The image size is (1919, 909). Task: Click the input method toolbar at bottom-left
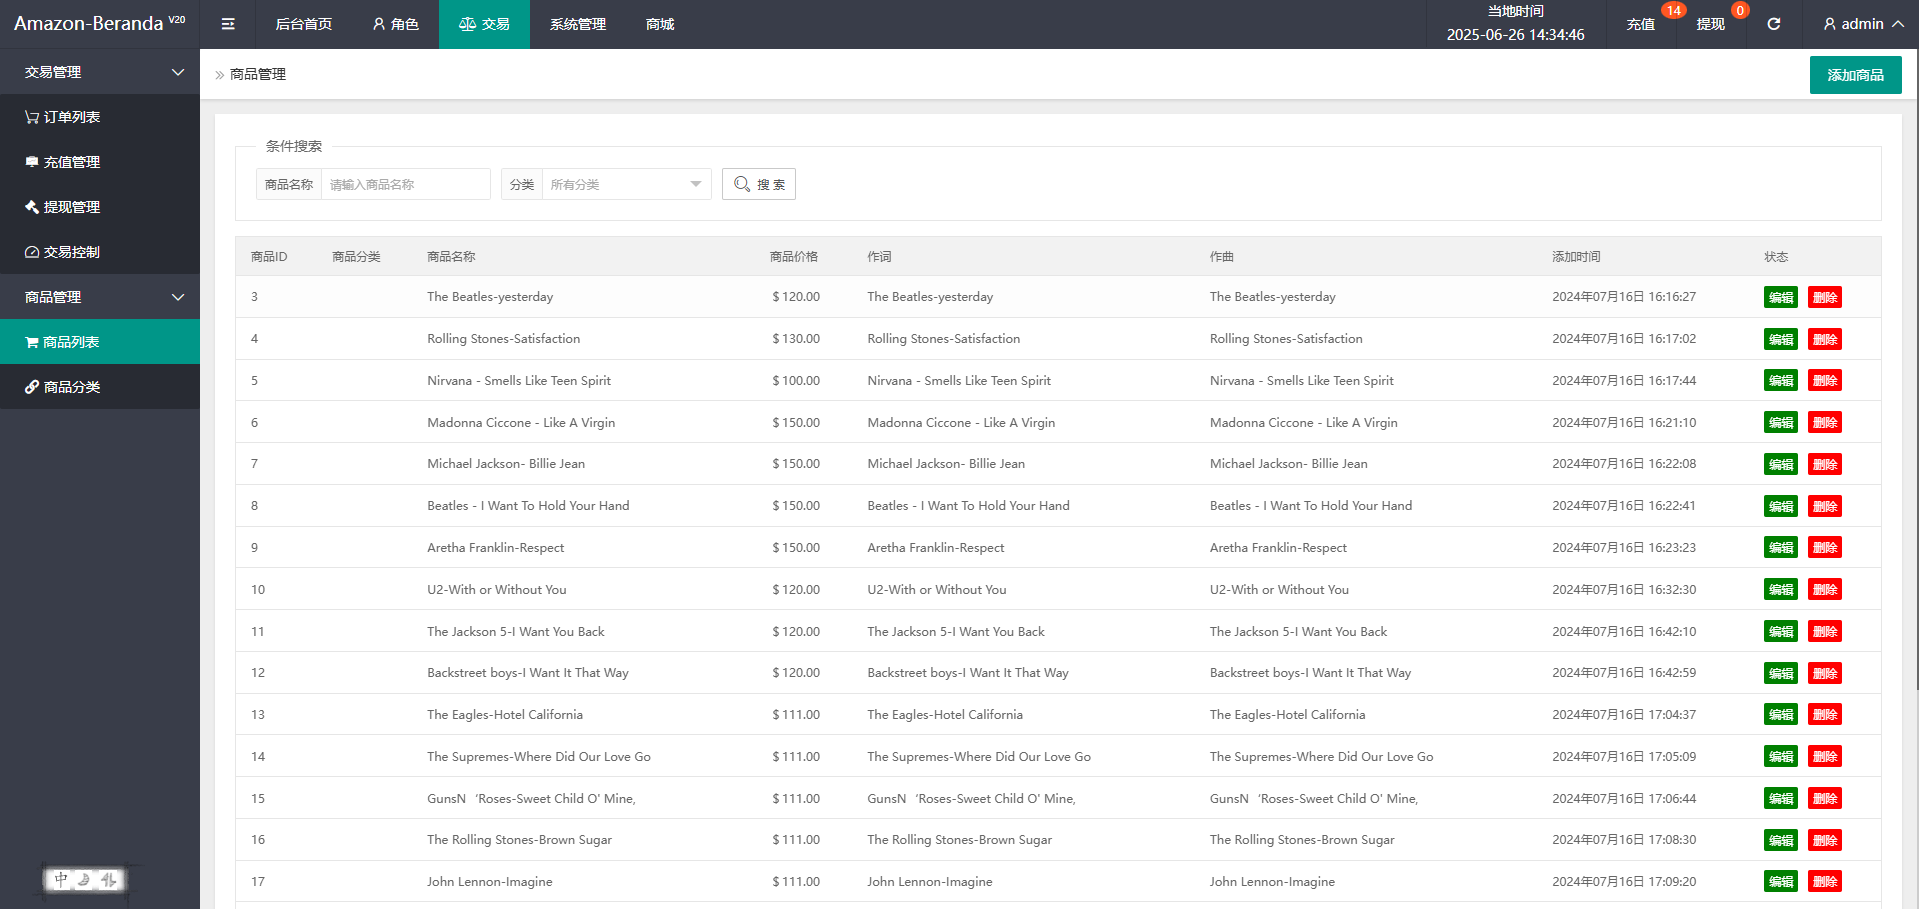(x=85, y=880)
